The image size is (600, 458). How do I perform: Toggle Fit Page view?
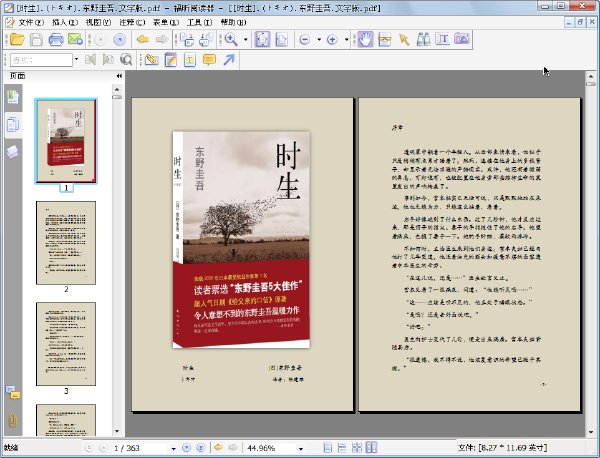click(262, 39)
